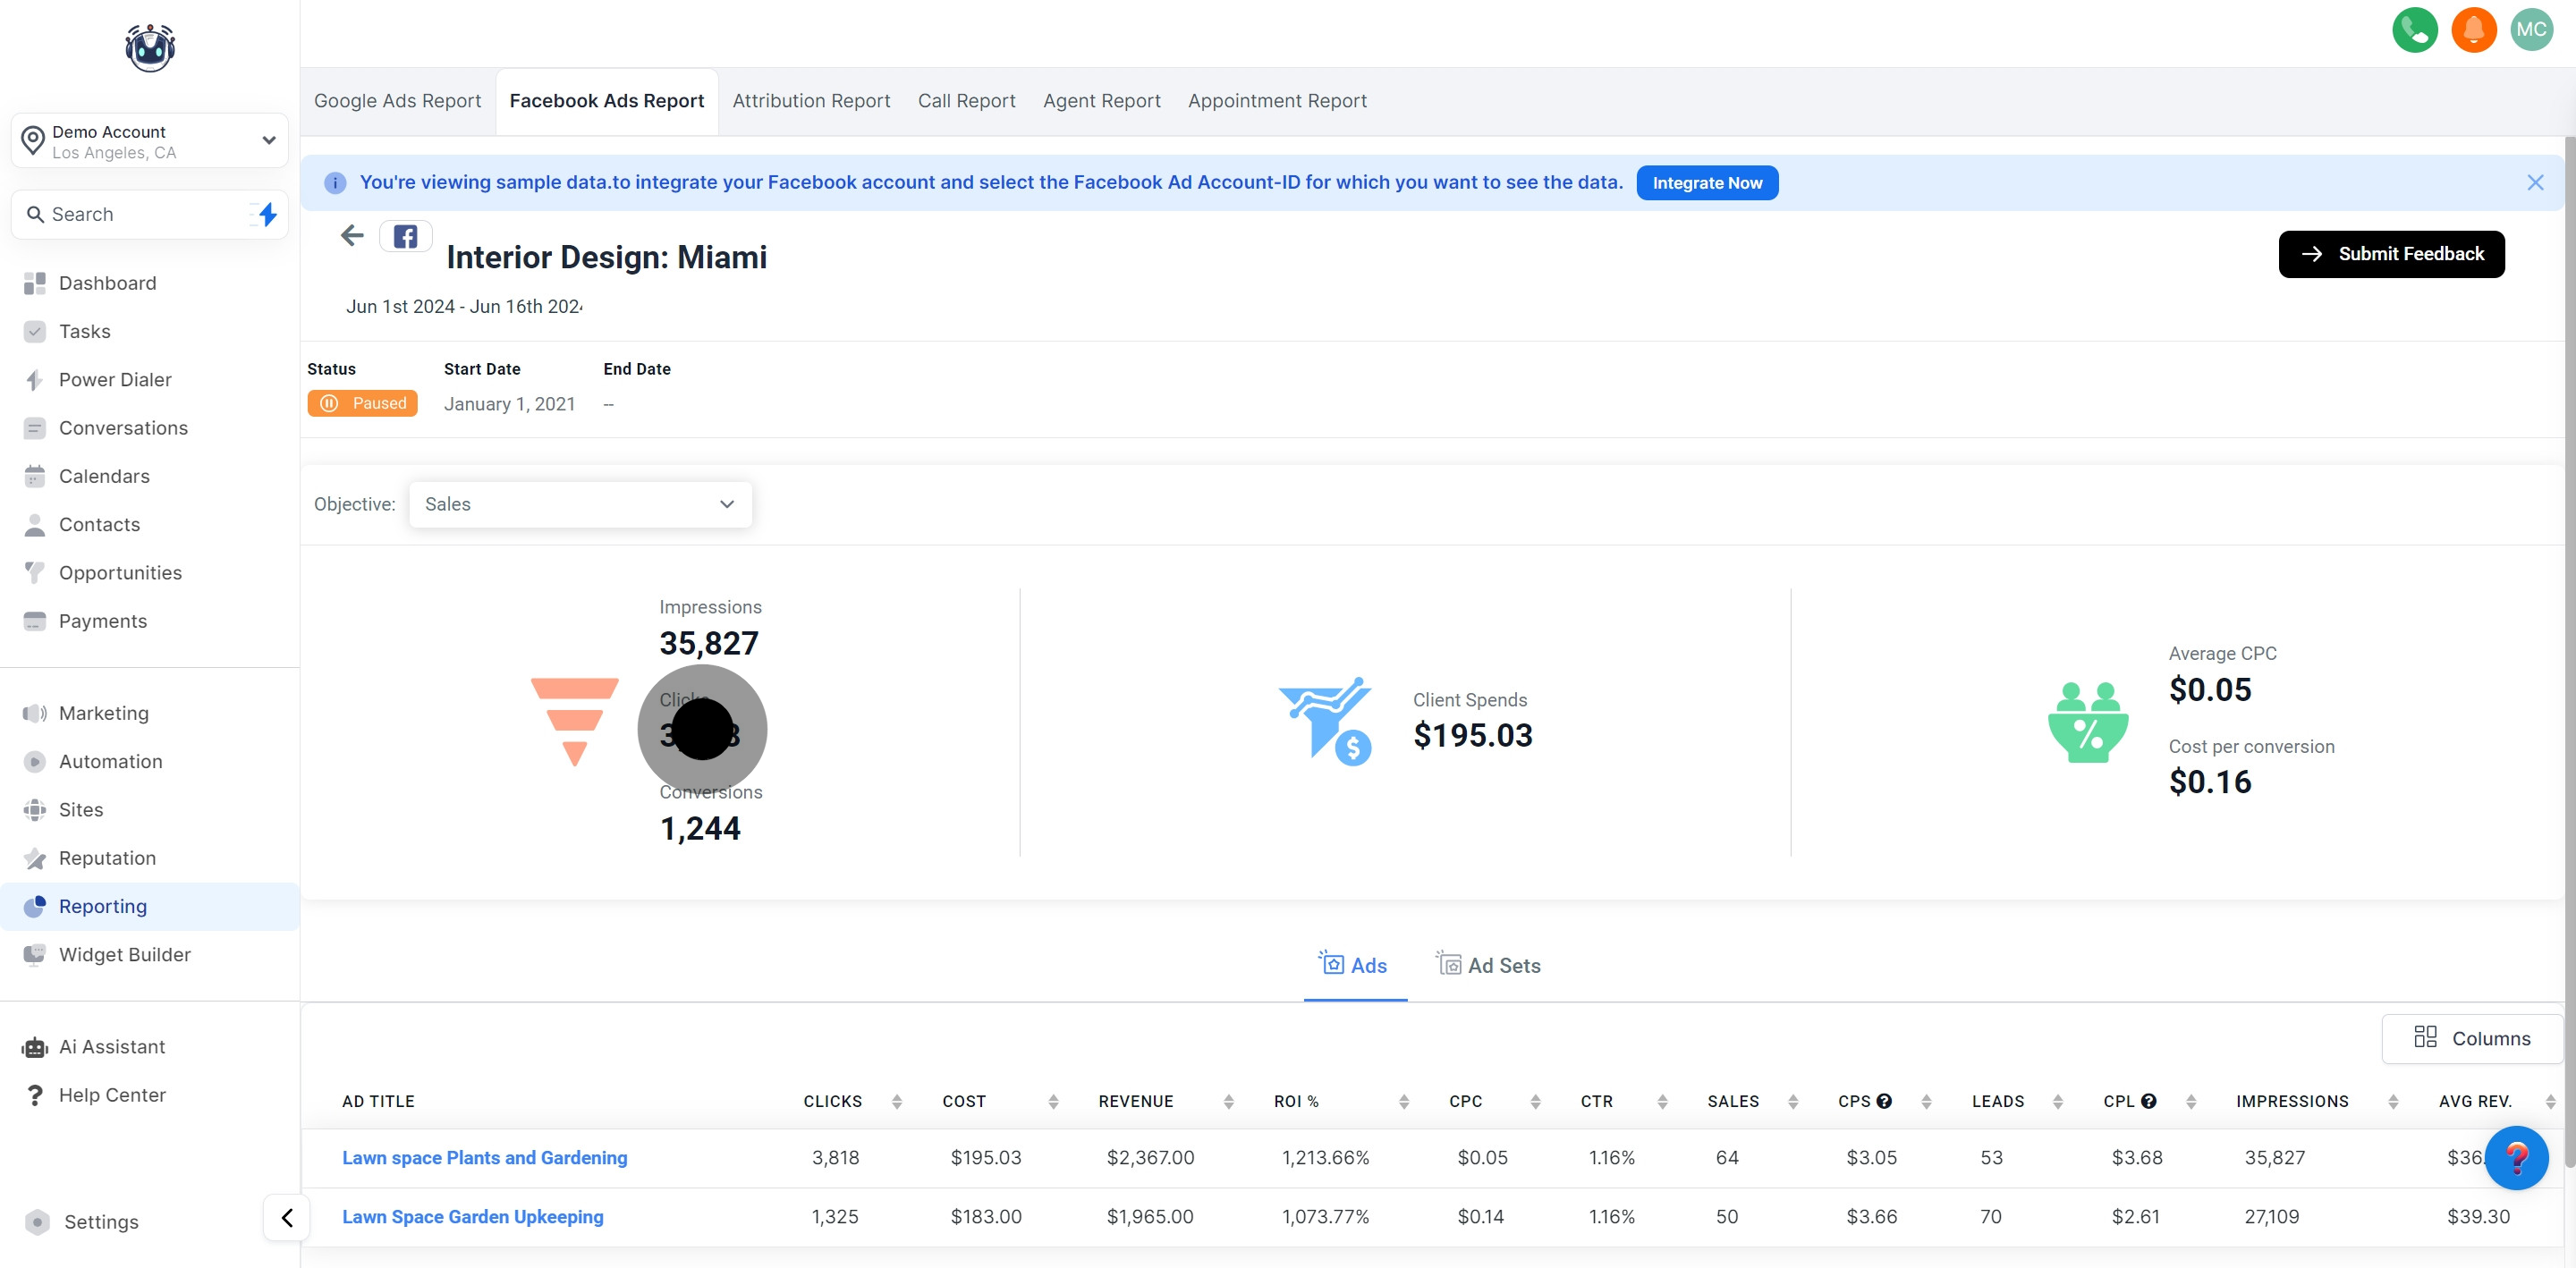Open the orange notifications bell
Image resolution: width=2576 pixels, height=1268 pixels.
click(x=2473, y=30)
